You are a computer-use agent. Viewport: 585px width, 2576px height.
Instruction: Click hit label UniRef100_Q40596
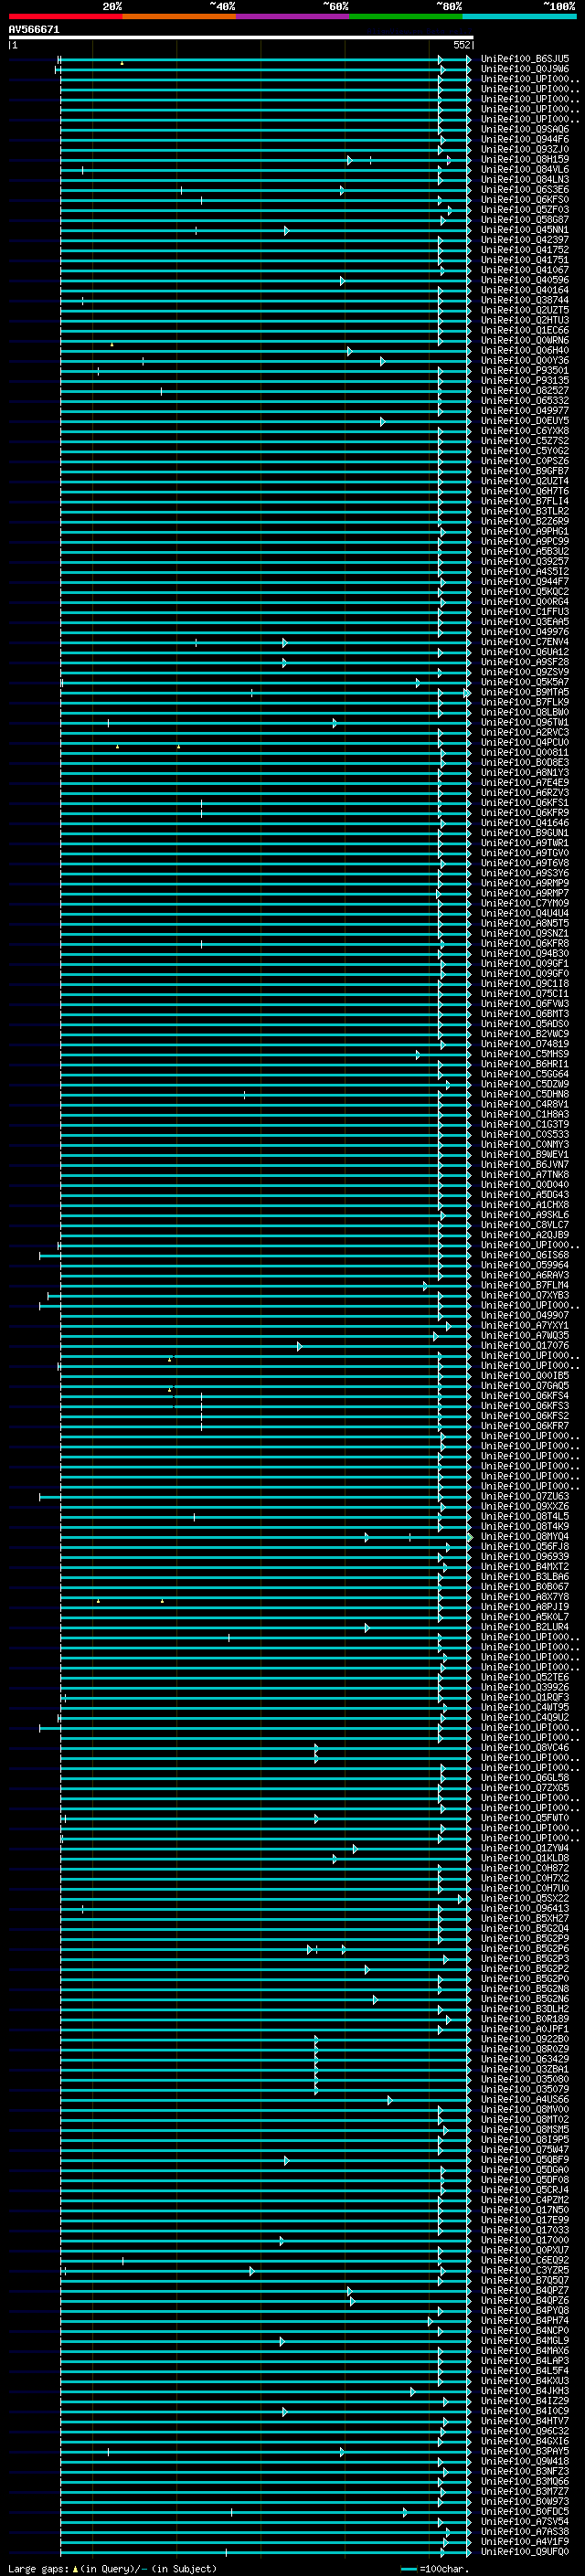(525, 280)
